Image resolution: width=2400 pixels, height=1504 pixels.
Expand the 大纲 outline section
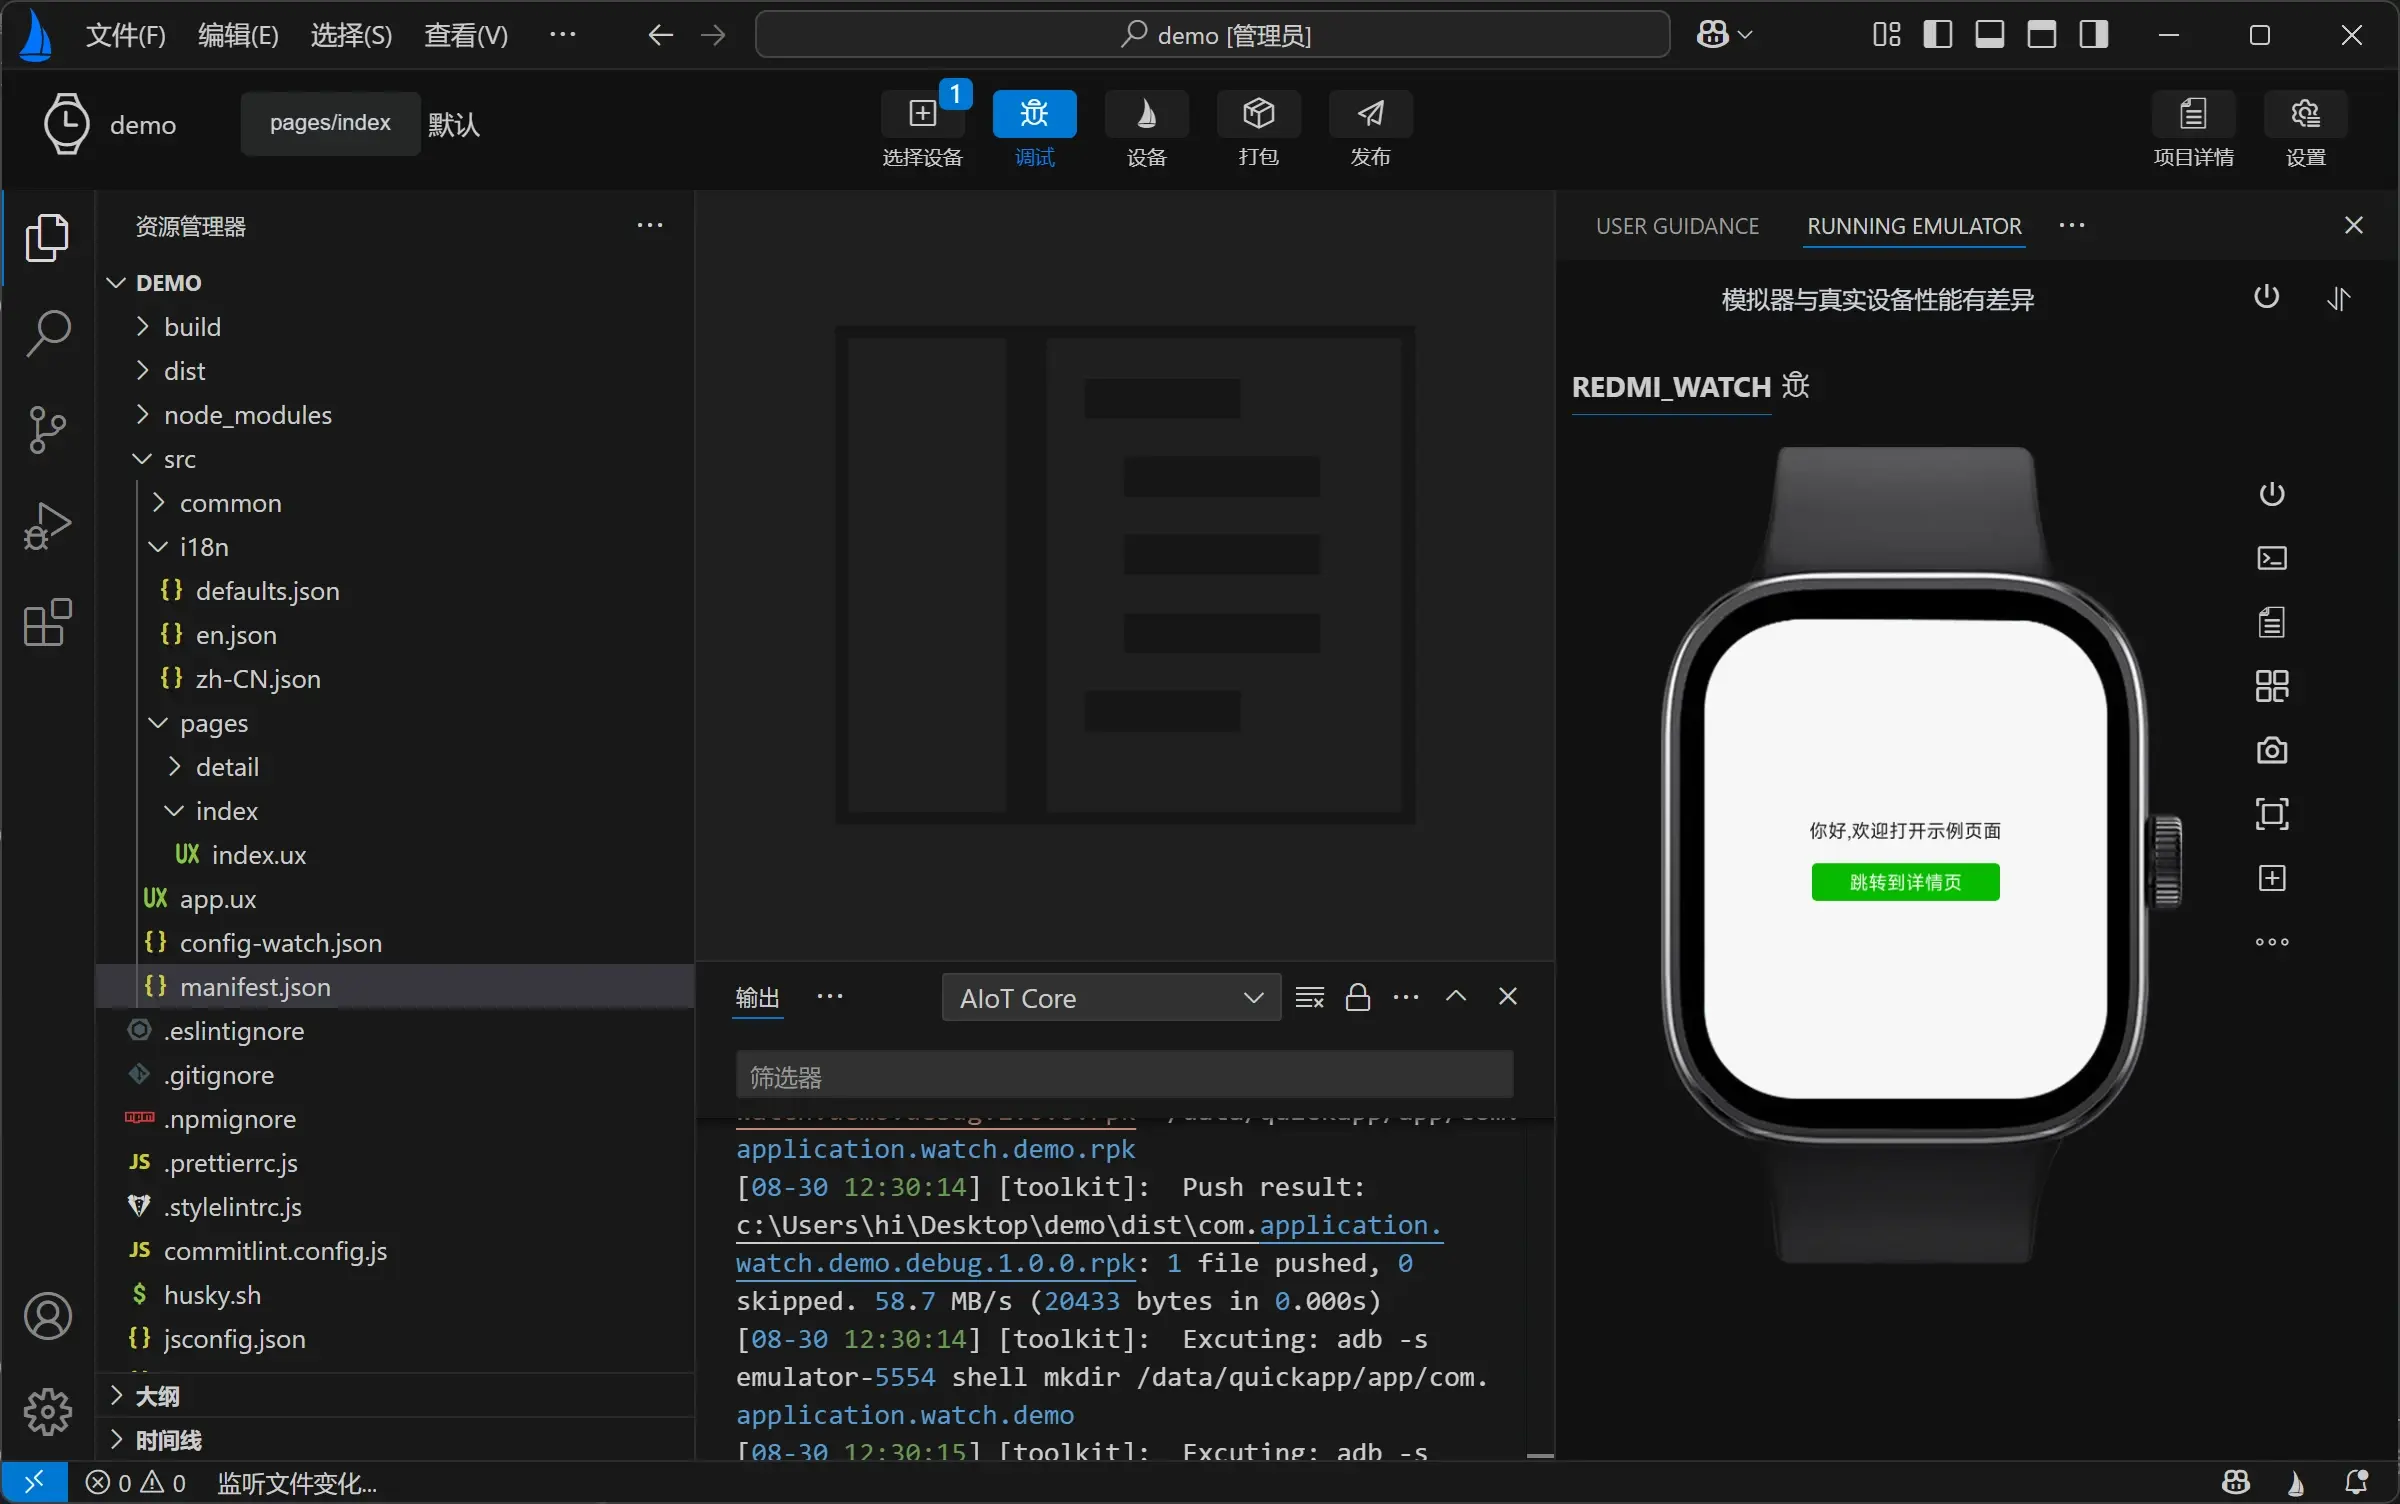395,1396
